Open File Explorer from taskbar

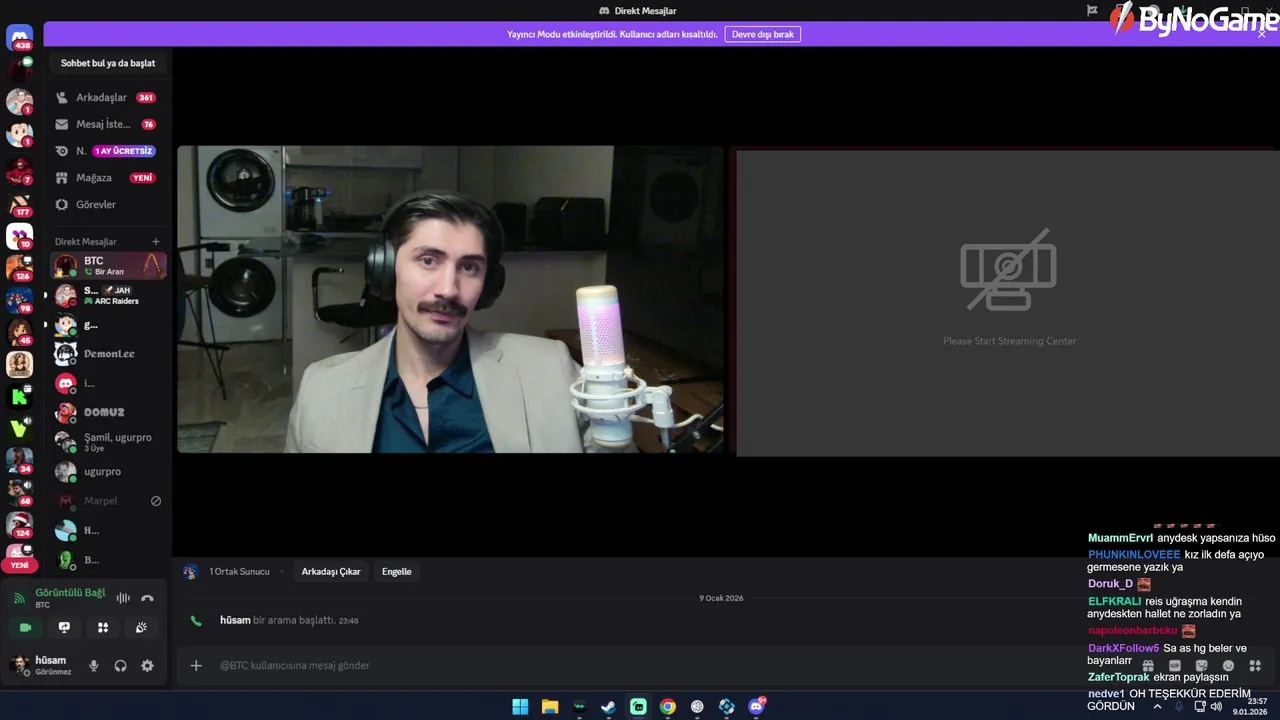550,707
